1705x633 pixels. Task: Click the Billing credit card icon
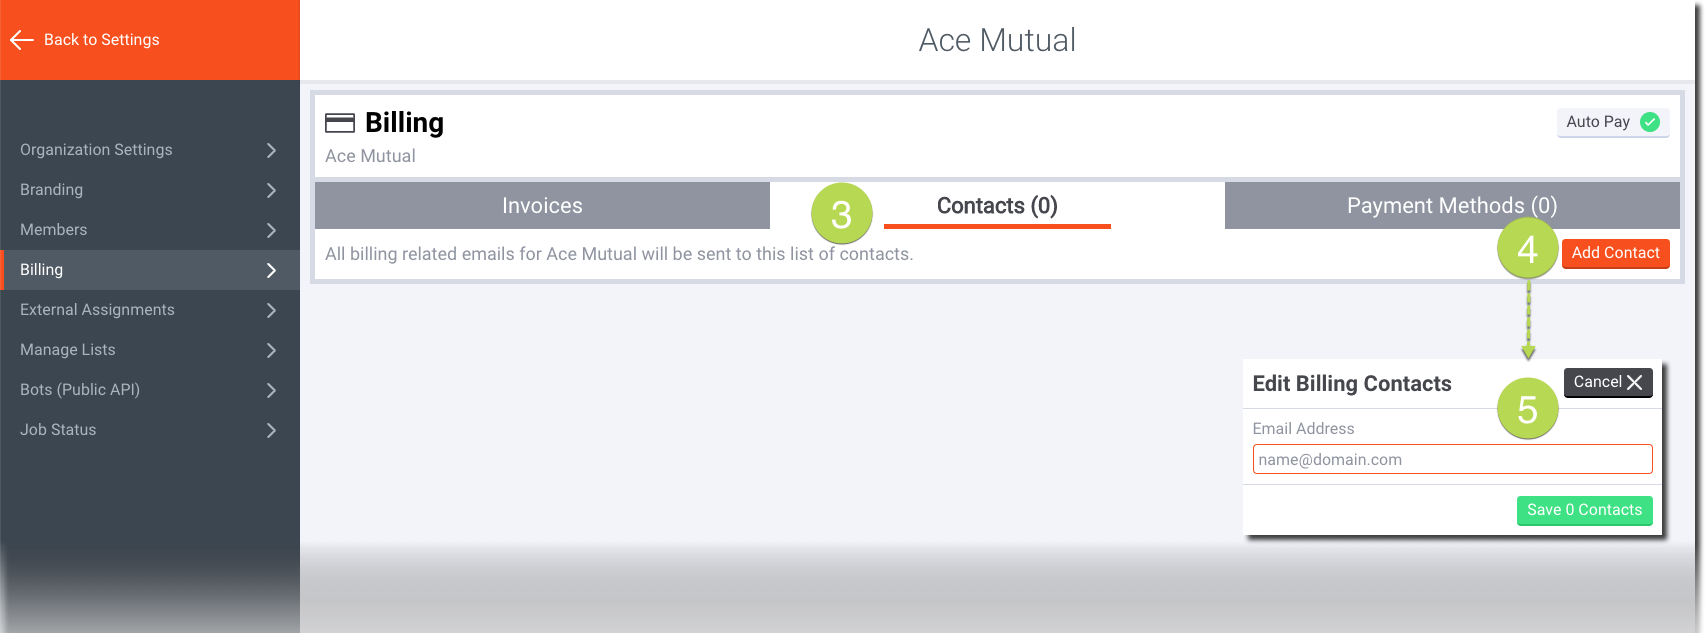pyautogui.click(x=340, y=123)
